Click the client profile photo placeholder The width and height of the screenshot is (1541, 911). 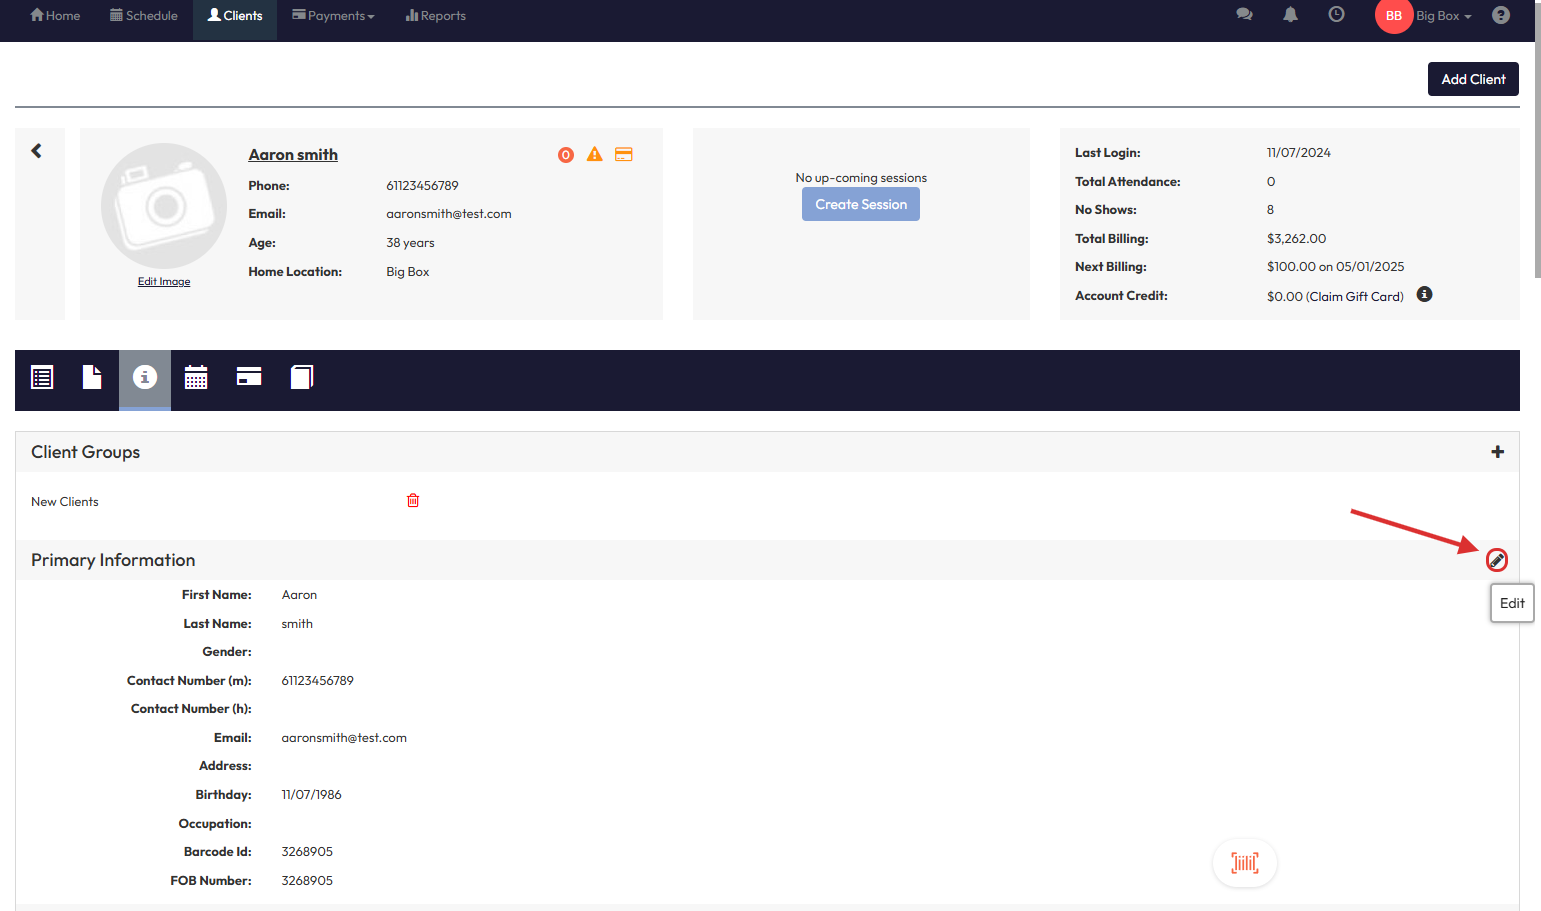click(x=164, y=205)
